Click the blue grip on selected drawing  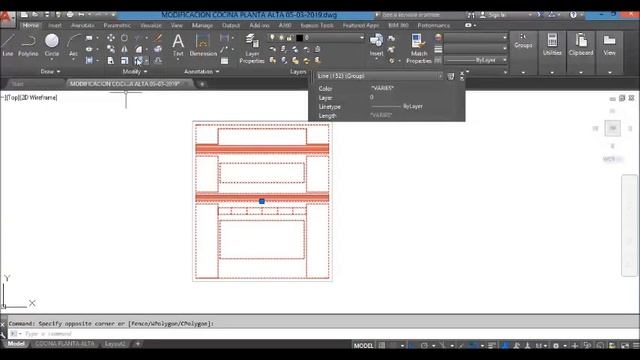click(262, 201)
